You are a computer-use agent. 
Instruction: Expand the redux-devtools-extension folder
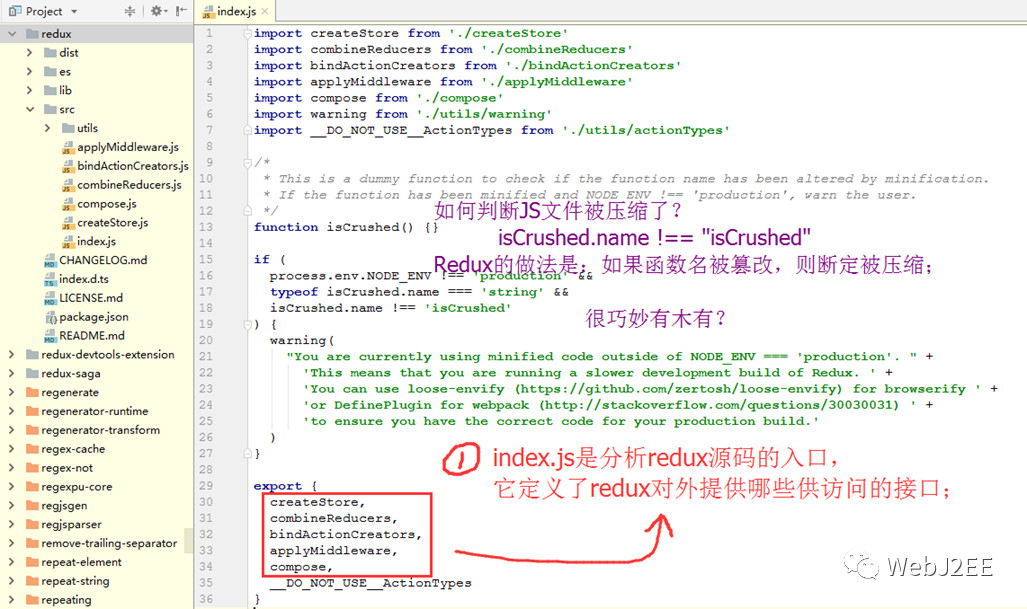pos(11,354)
